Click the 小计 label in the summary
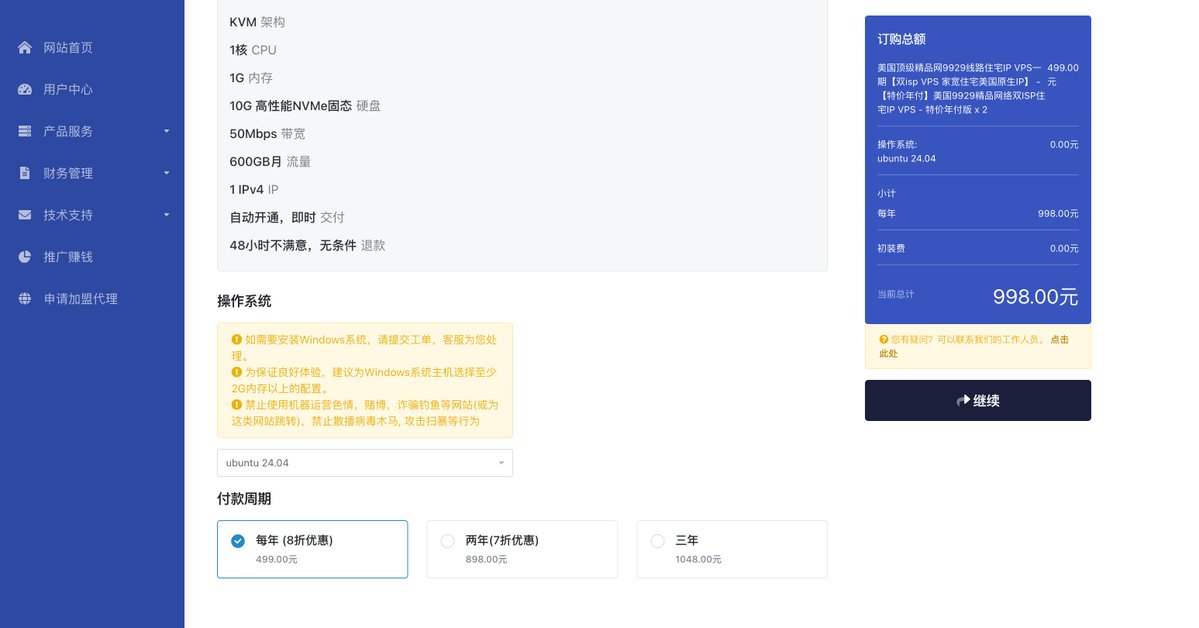This screenshot has width=1199, height=628. click(x=886, y=194)
